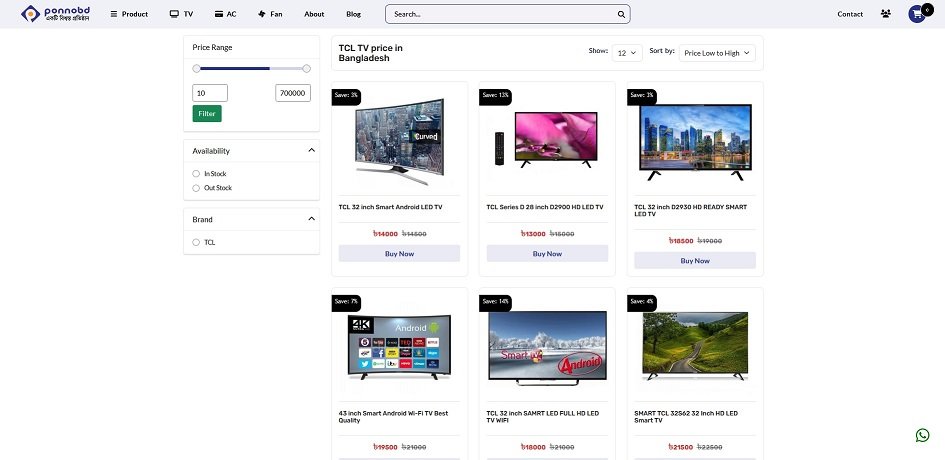945x460 pixels.
Task: Buy Now for the ৳14000 TCL TV
Action: pos(400,254)
